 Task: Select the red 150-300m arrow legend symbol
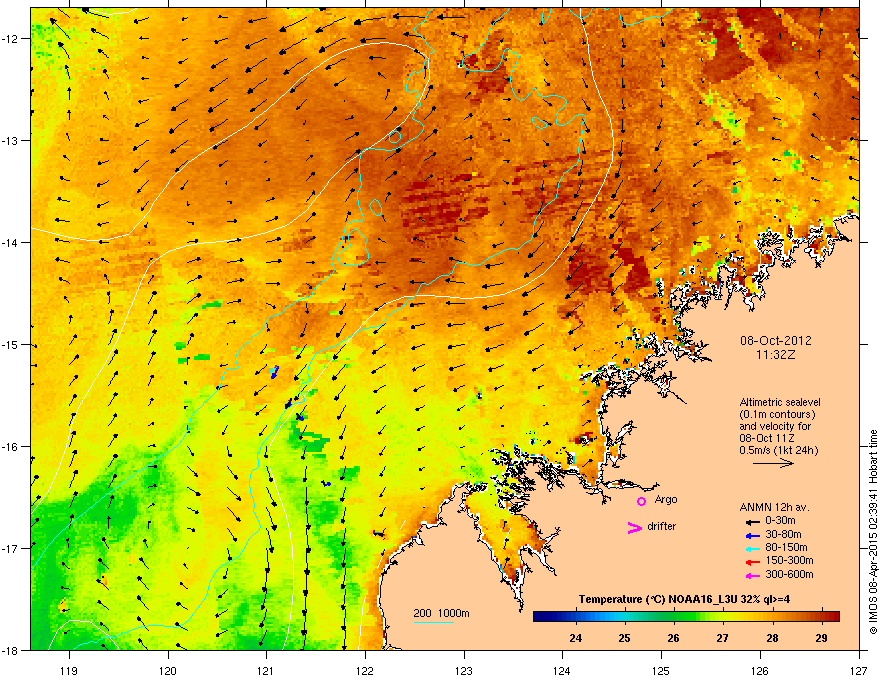pyautogui.click(x=752, y=562)
